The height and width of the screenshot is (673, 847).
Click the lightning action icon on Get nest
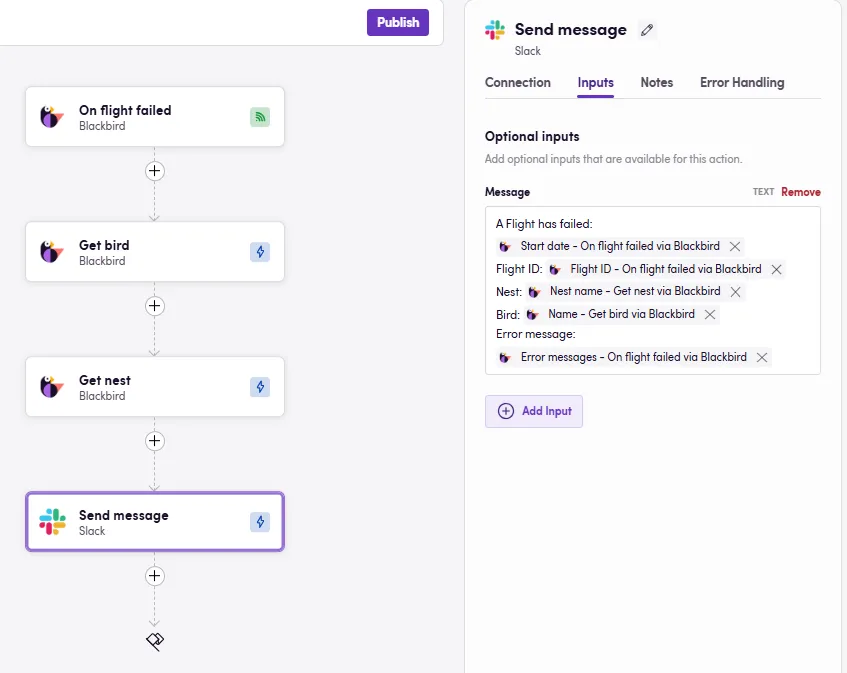click(x=260, y=387)
